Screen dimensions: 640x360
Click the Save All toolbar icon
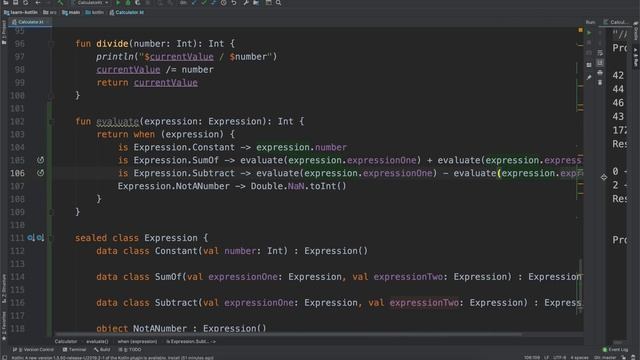(16, 2)
